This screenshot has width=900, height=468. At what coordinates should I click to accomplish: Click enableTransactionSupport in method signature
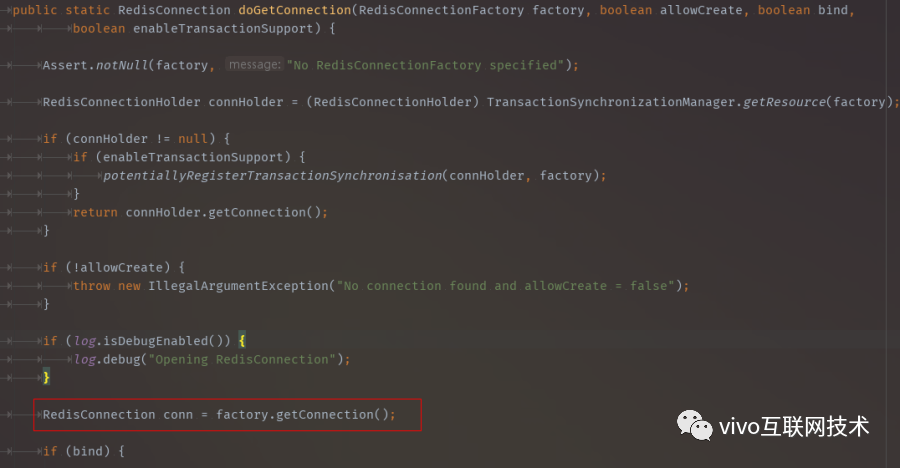click(223, 28)
